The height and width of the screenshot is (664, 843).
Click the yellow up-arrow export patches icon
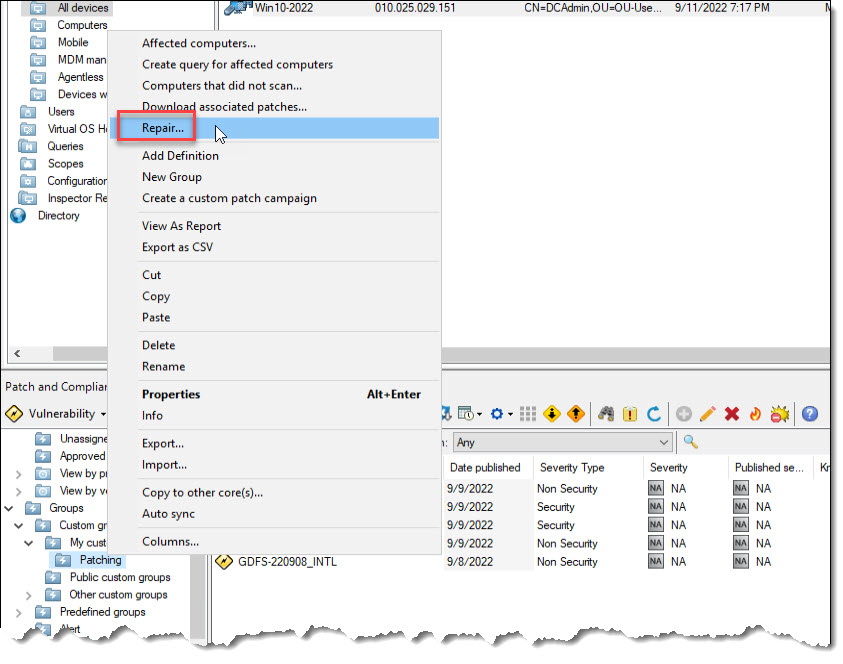click(575, 413)
